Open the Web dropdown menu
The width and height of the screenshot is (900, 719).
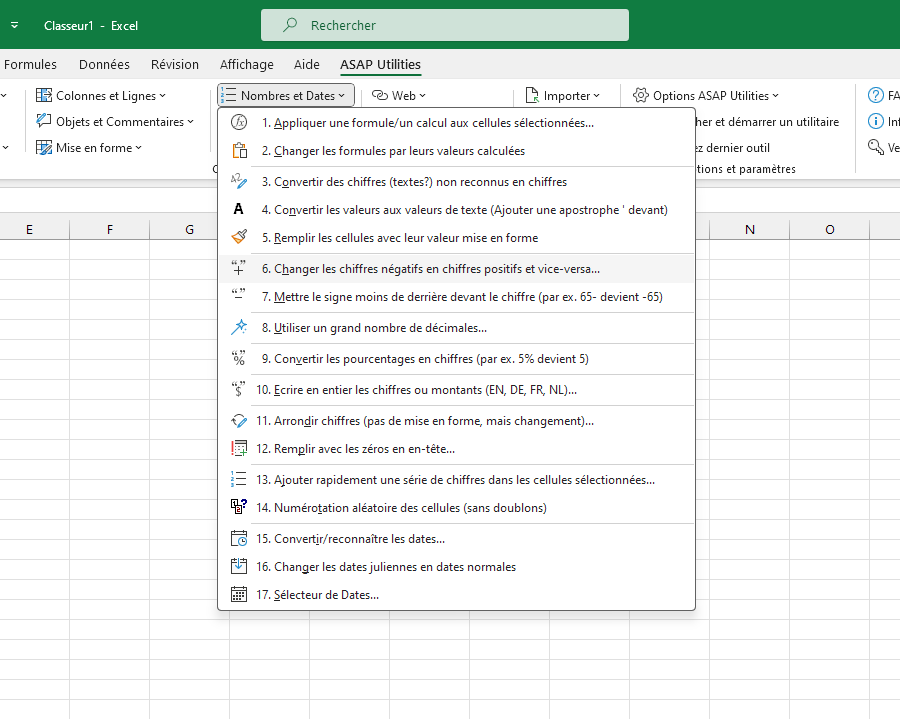(x=399, y=96)
